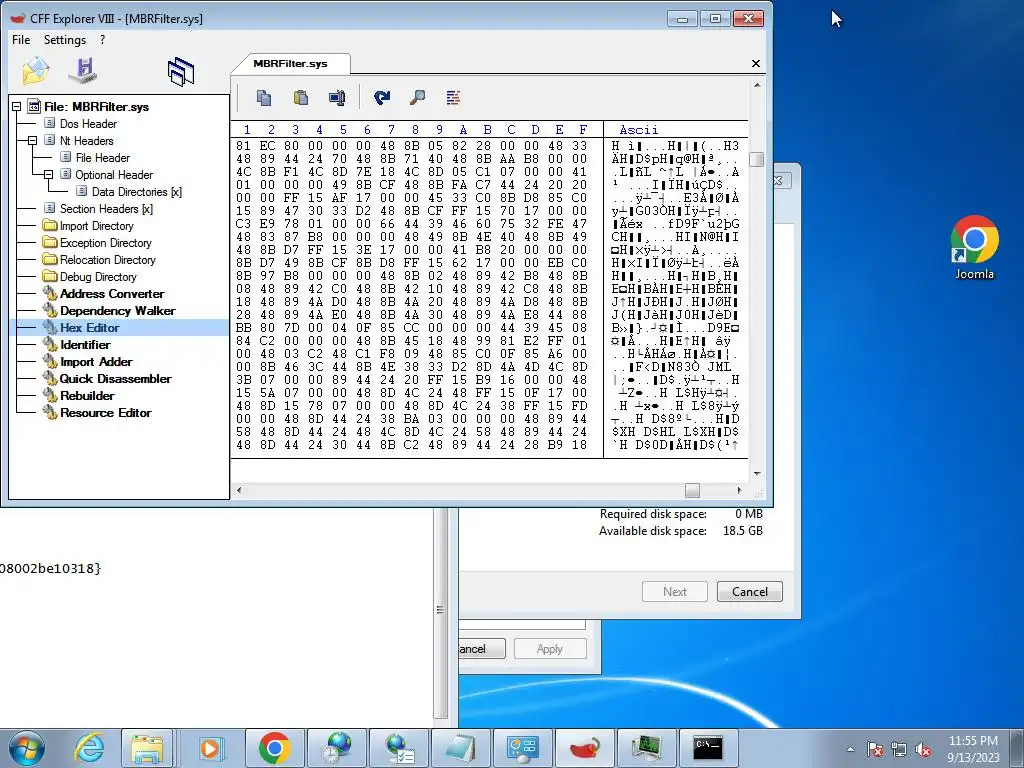Collapse the Nt Headers tree node
1024x768 pixels.
[x=33, y=140]
